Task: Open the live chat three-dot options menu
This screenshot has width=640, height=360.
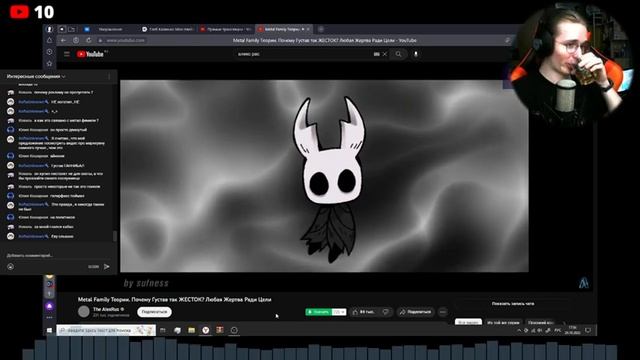Action: point(109,76)
